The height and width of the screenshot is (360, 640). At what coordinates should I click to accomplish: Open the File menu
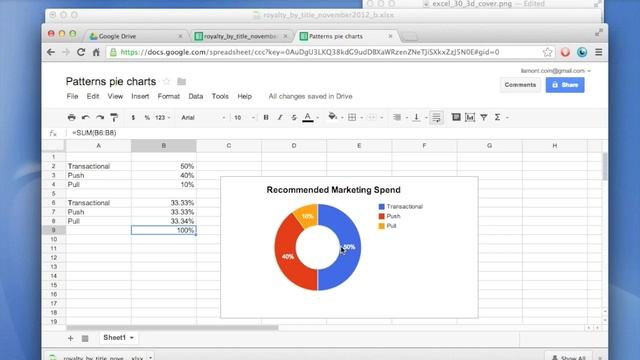[72, 96]
